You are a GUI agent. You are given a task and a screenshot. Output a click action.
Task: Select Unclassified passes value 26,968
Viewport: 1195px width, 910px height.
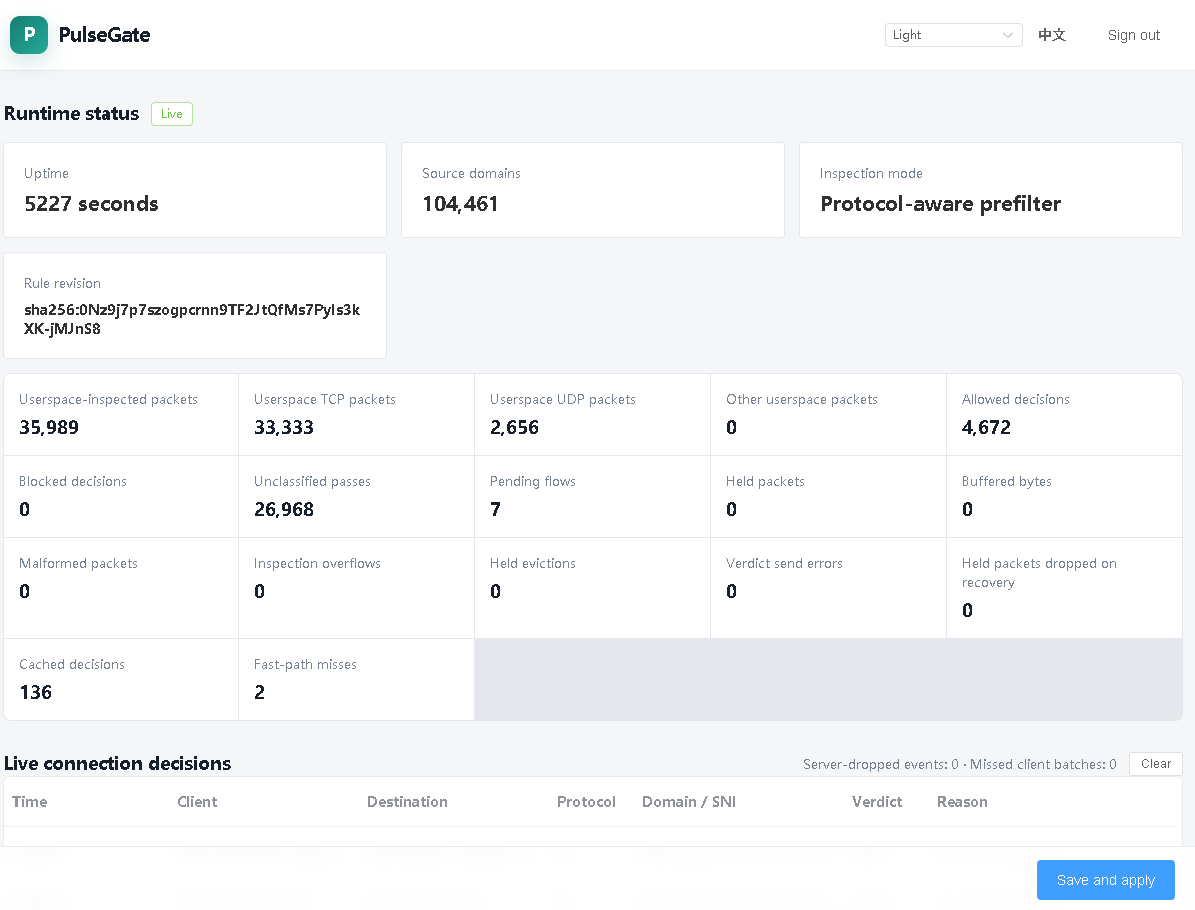(284, 509)
